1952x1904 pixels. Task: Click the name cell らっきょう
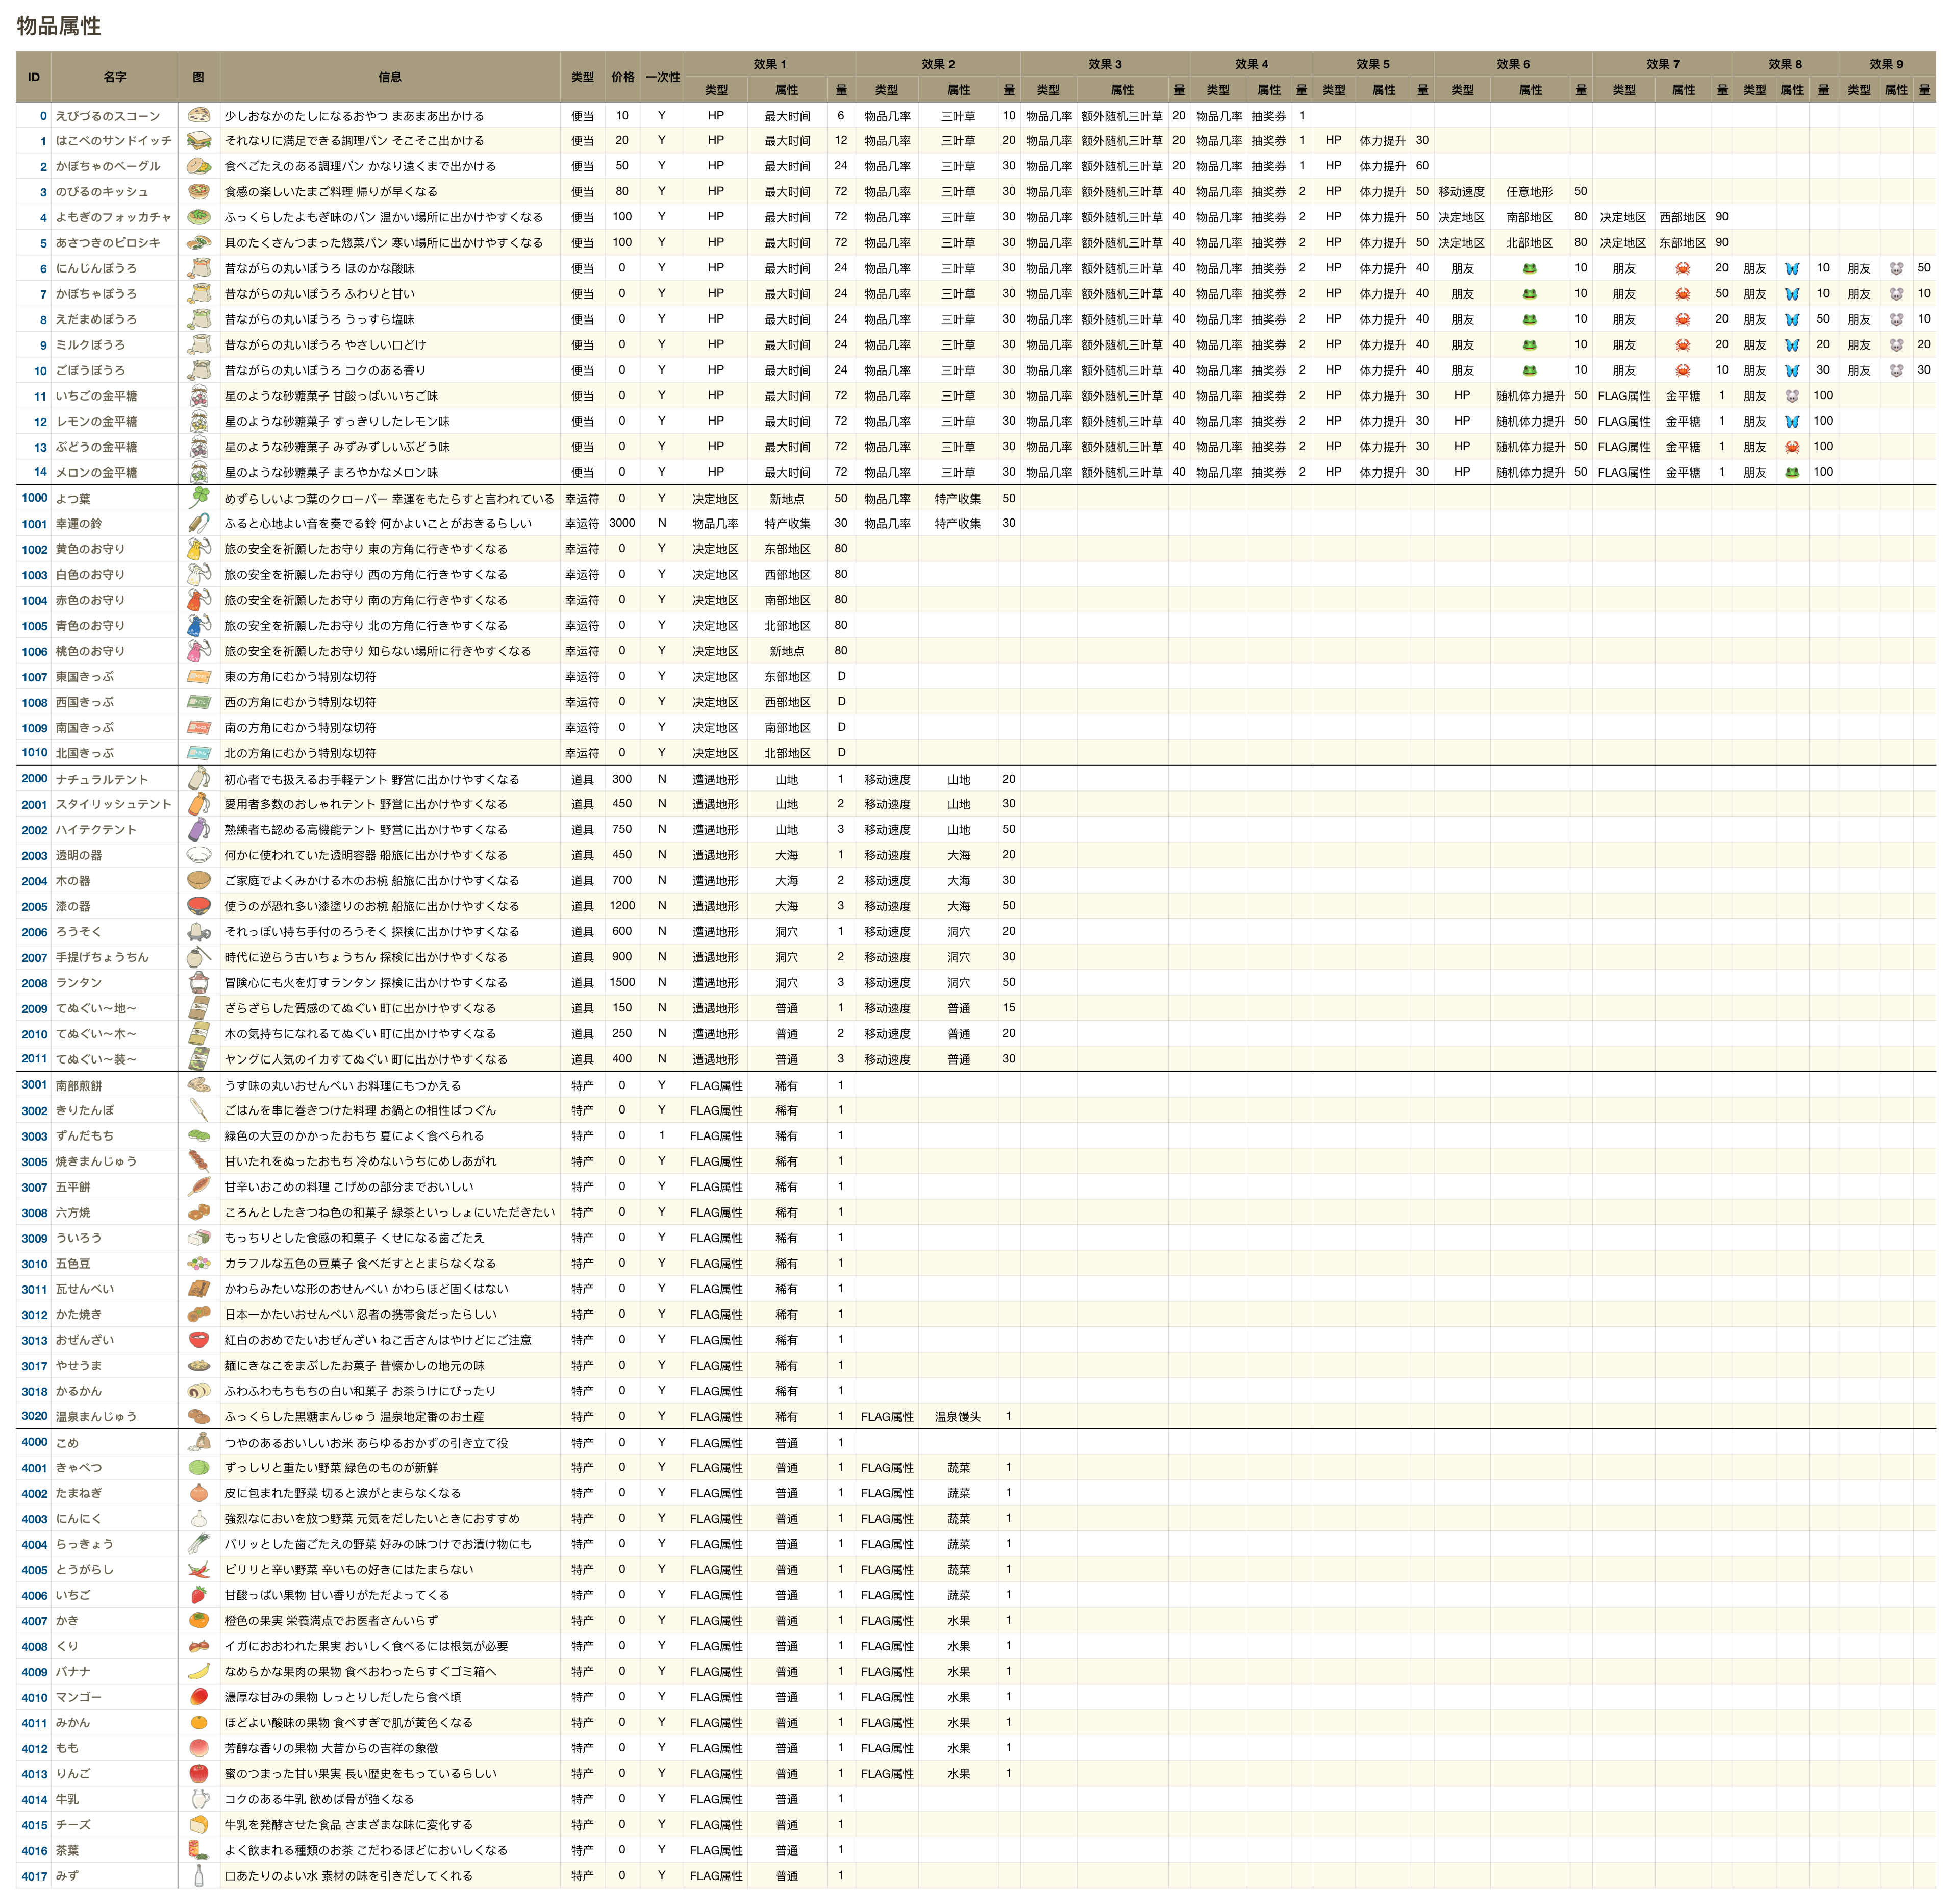115,1544
